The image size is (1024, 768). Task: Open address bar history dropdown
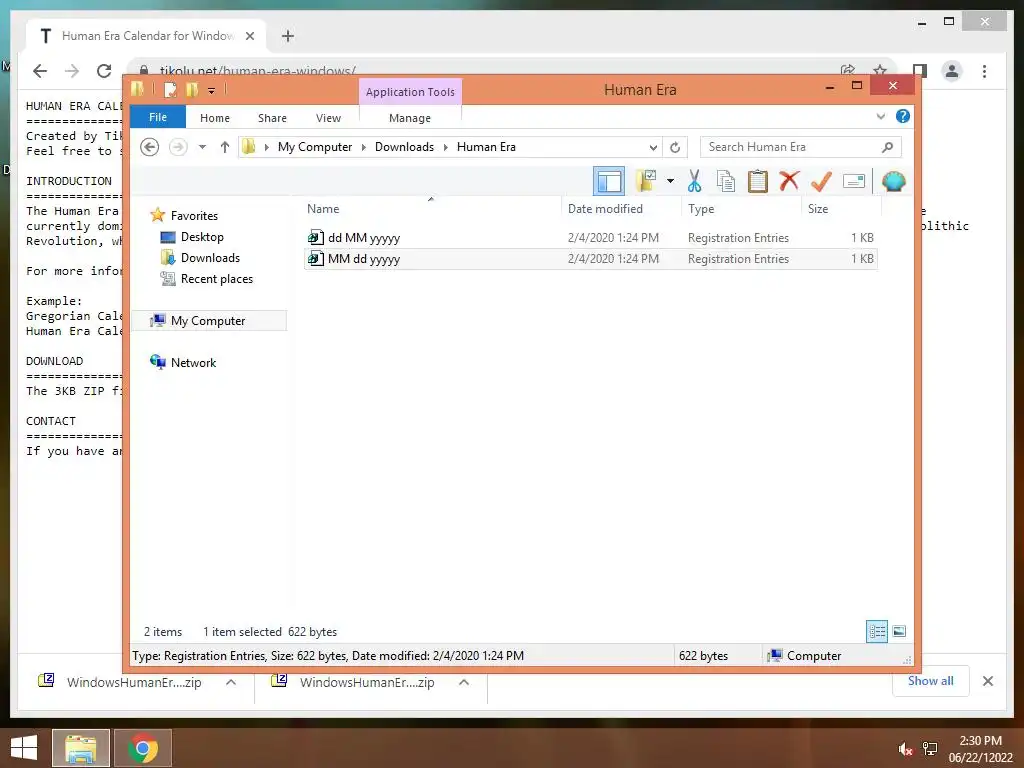click(x=652, y=147)
